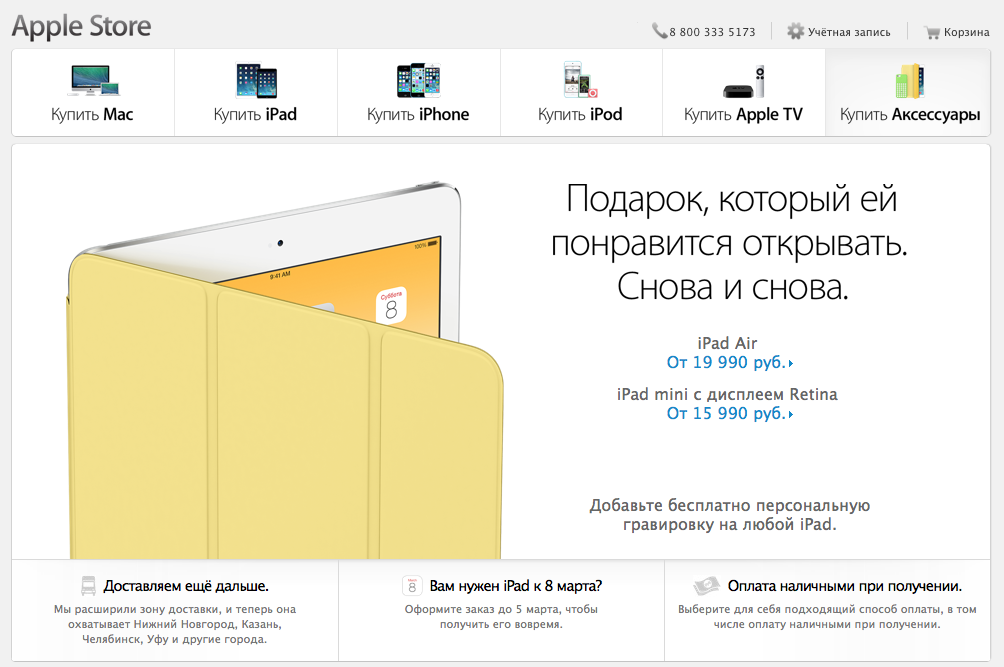Open the Доставляем ещё дальше heading
1004x667 pixels.
point(186,586)
